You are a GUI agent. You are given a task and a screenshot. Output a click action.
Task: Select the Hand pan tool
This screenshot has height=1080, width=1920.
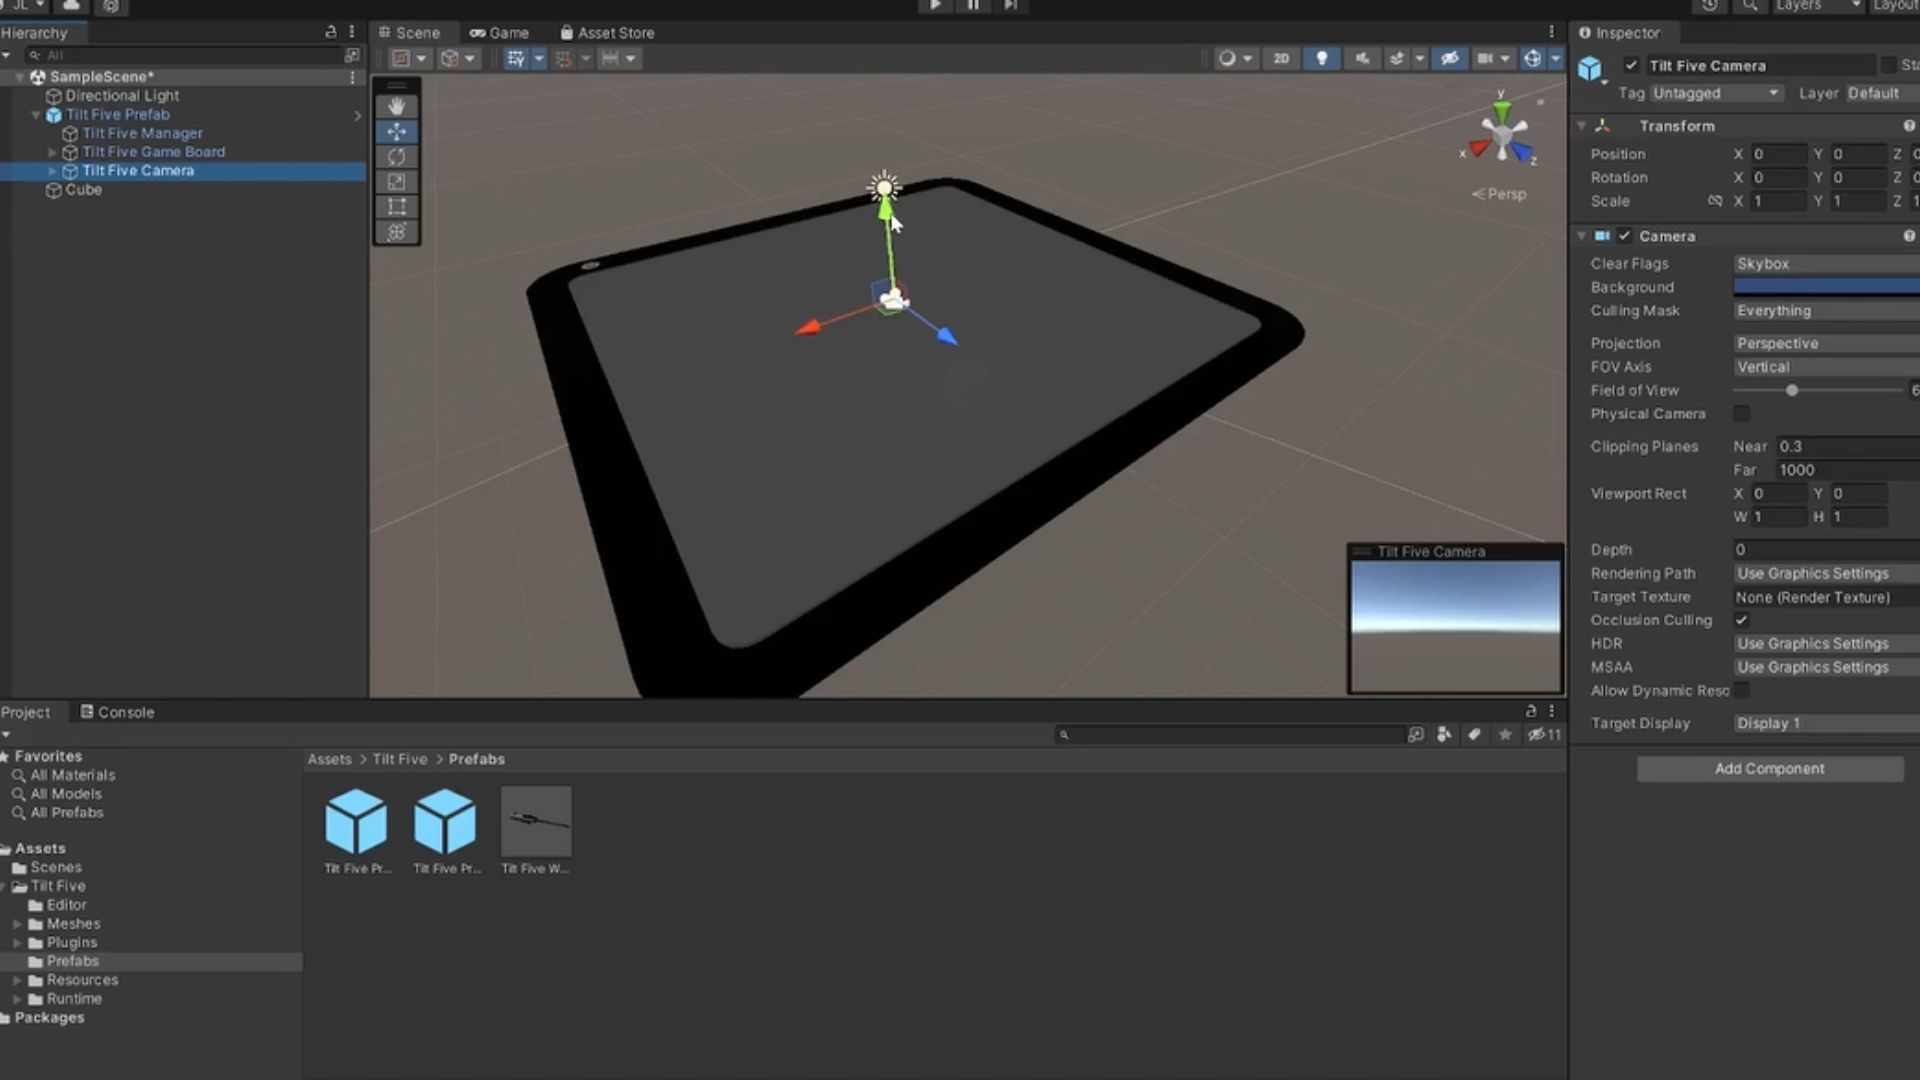tap(397, 105)
